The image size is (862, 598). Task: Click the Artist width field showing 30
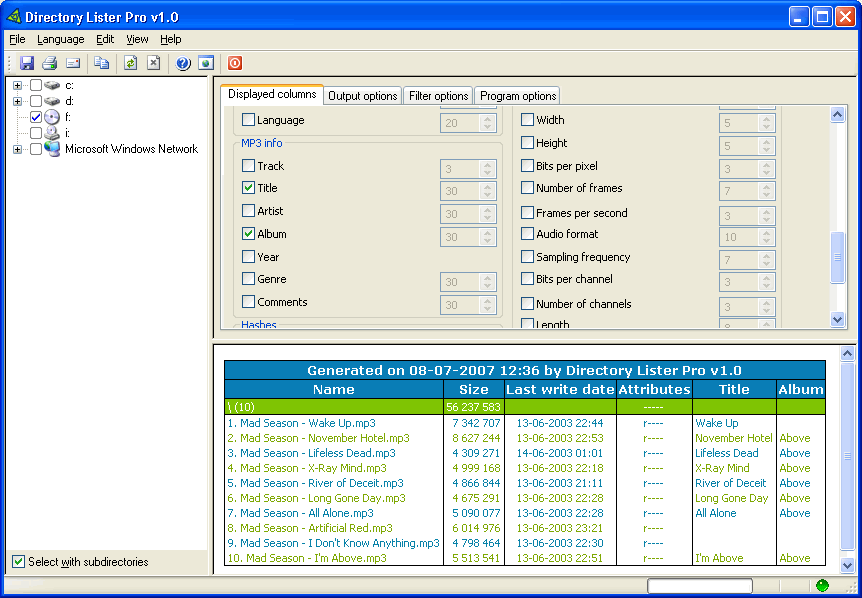(461, 214)
